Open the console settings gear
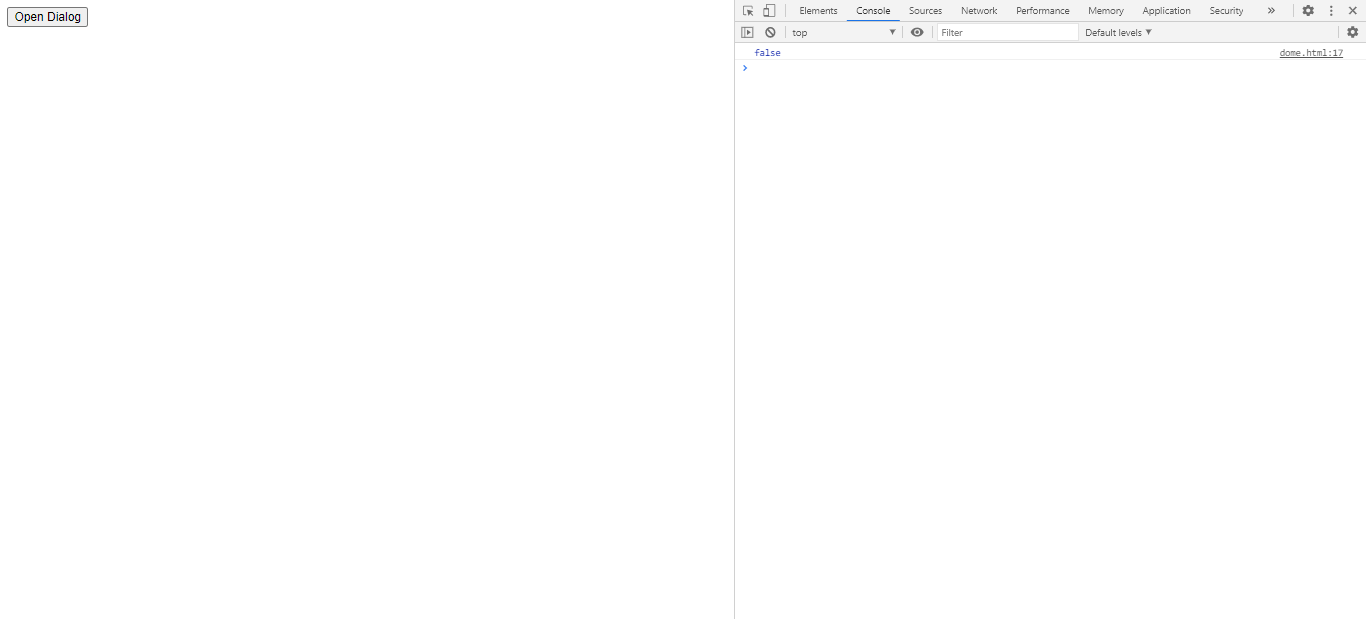Viewport: 1366px width, 619px height. point(1353,32)
